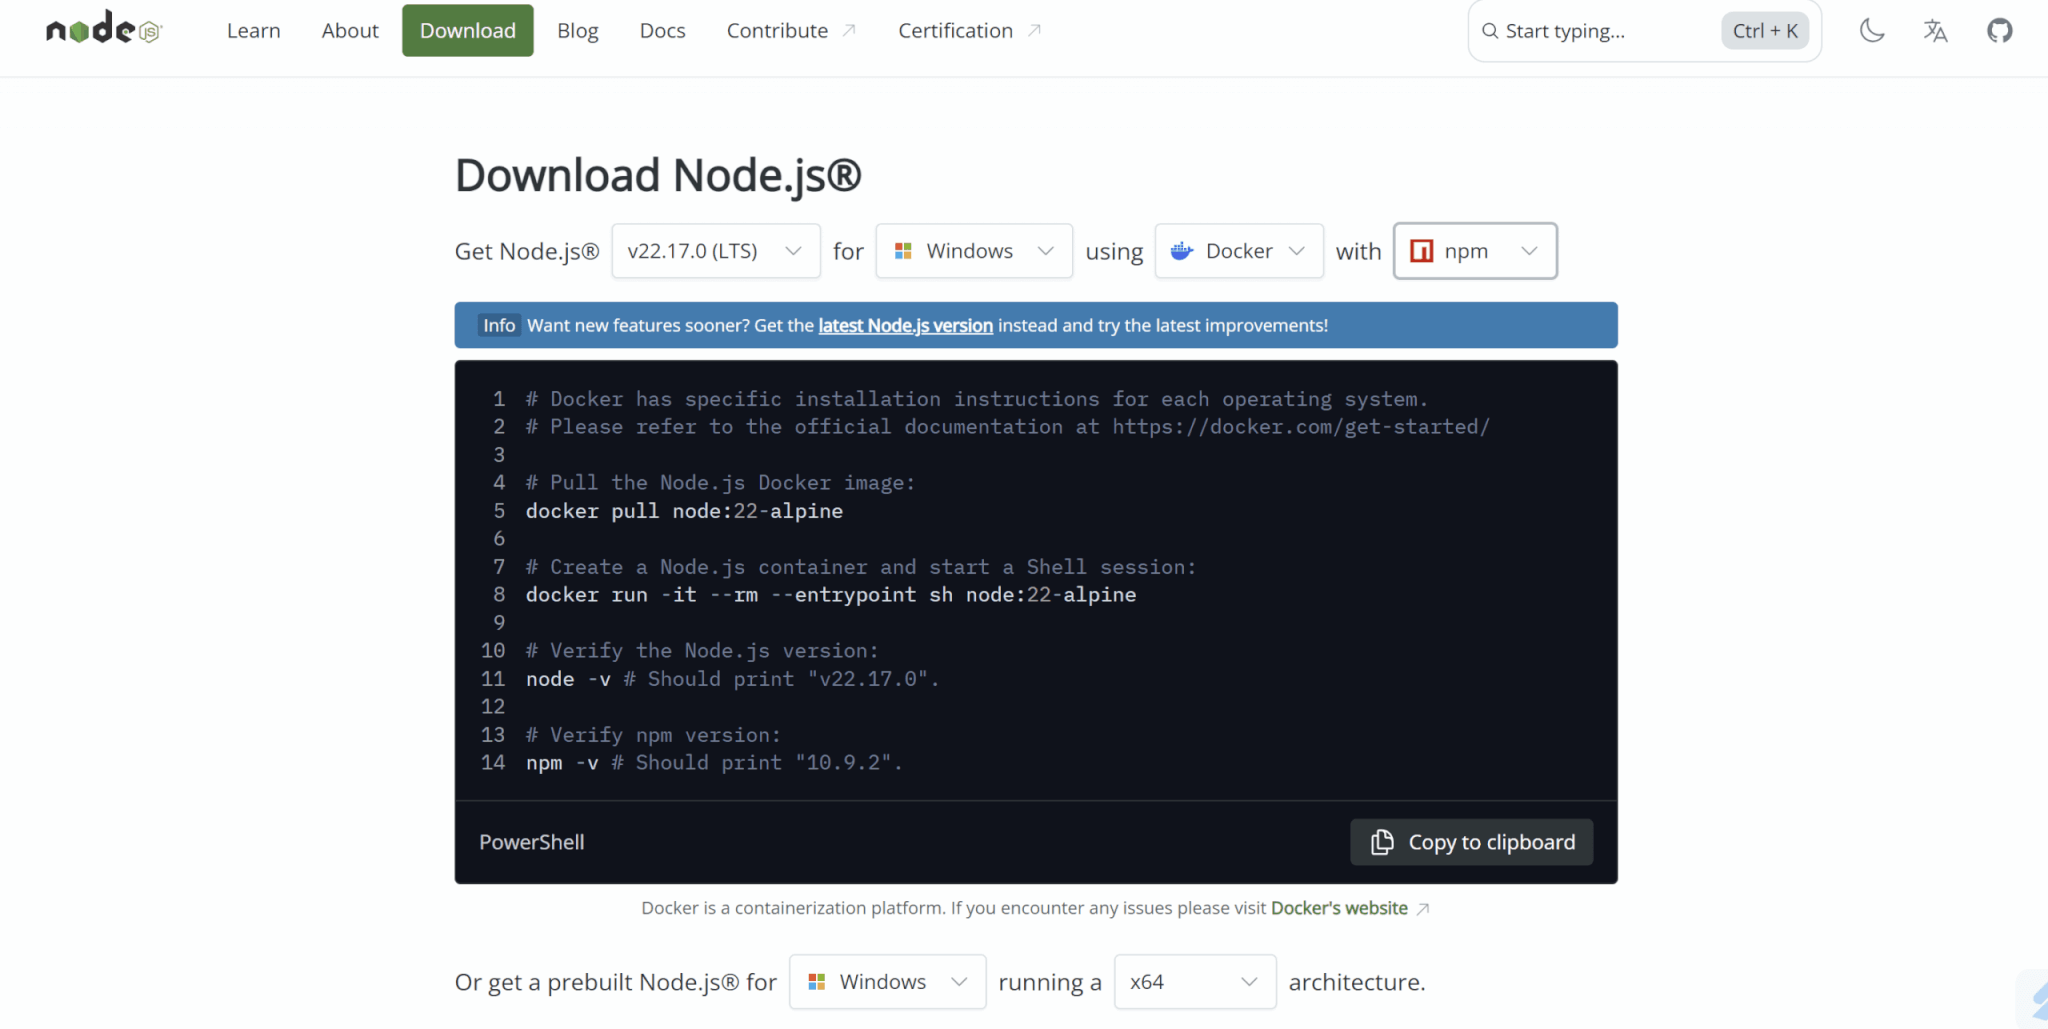Expand the Docker install method dropdown
The width and height of the screenshot is (2048, 1029).
(x=1239, y=251)
